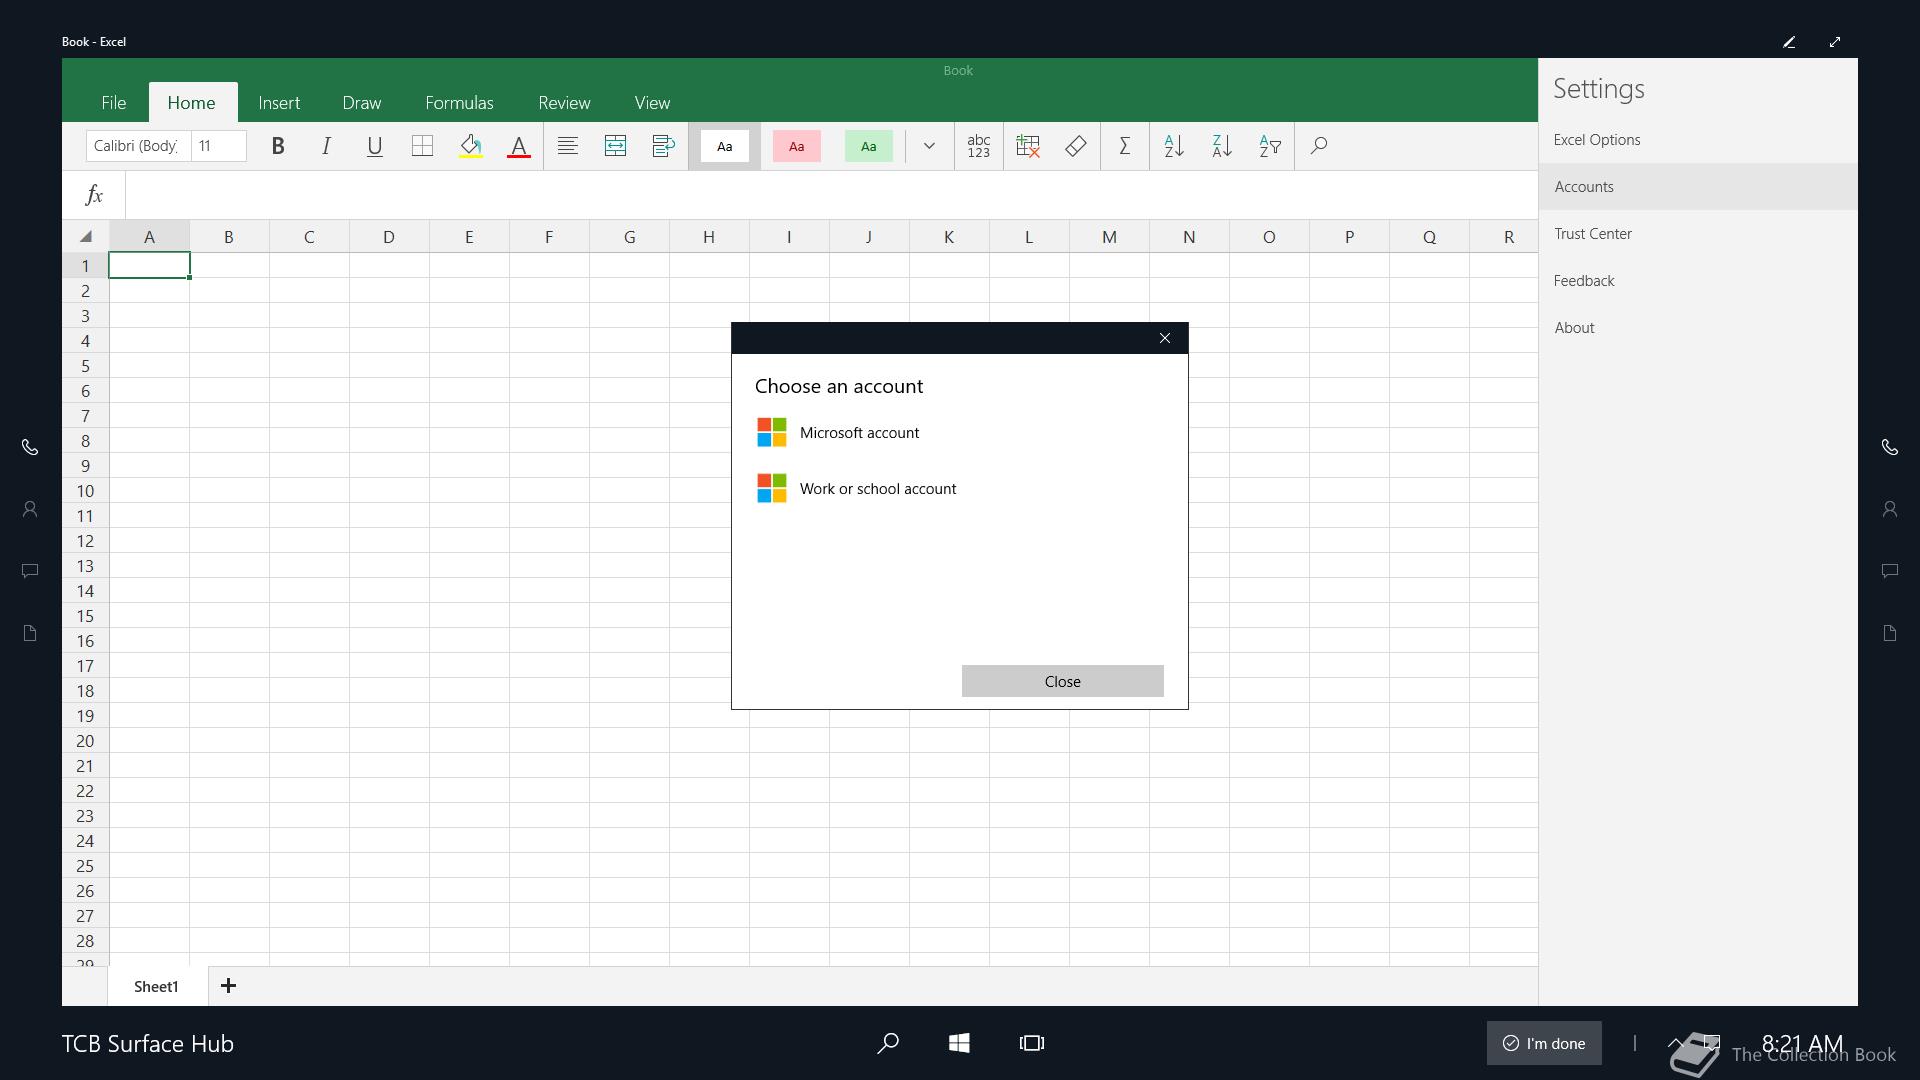Open Feedback in Settings
The width and height of the screenshot is (1920, 1080).
click(x=1698, y=281)
